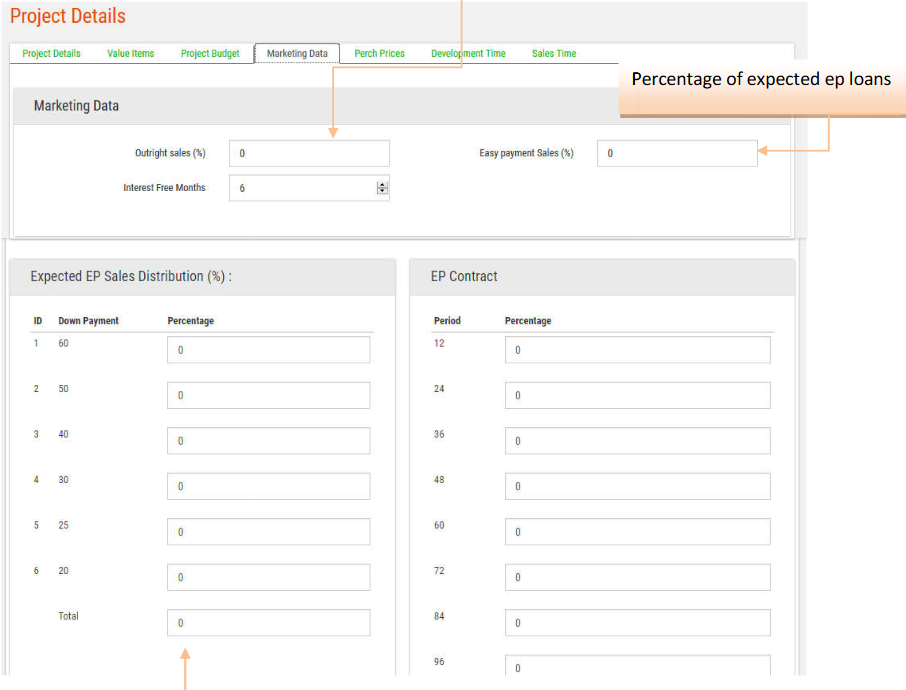This screenshot has width=906, height=690.
Task: Click the Outright sales (%) input field
Action: 308,153
